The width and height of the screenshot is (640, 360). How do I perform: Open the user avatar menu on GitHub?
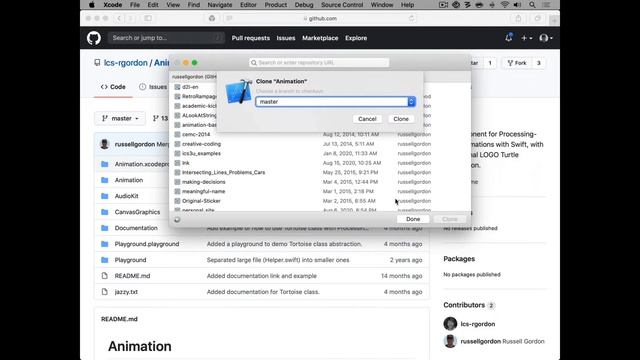point(546,38)
